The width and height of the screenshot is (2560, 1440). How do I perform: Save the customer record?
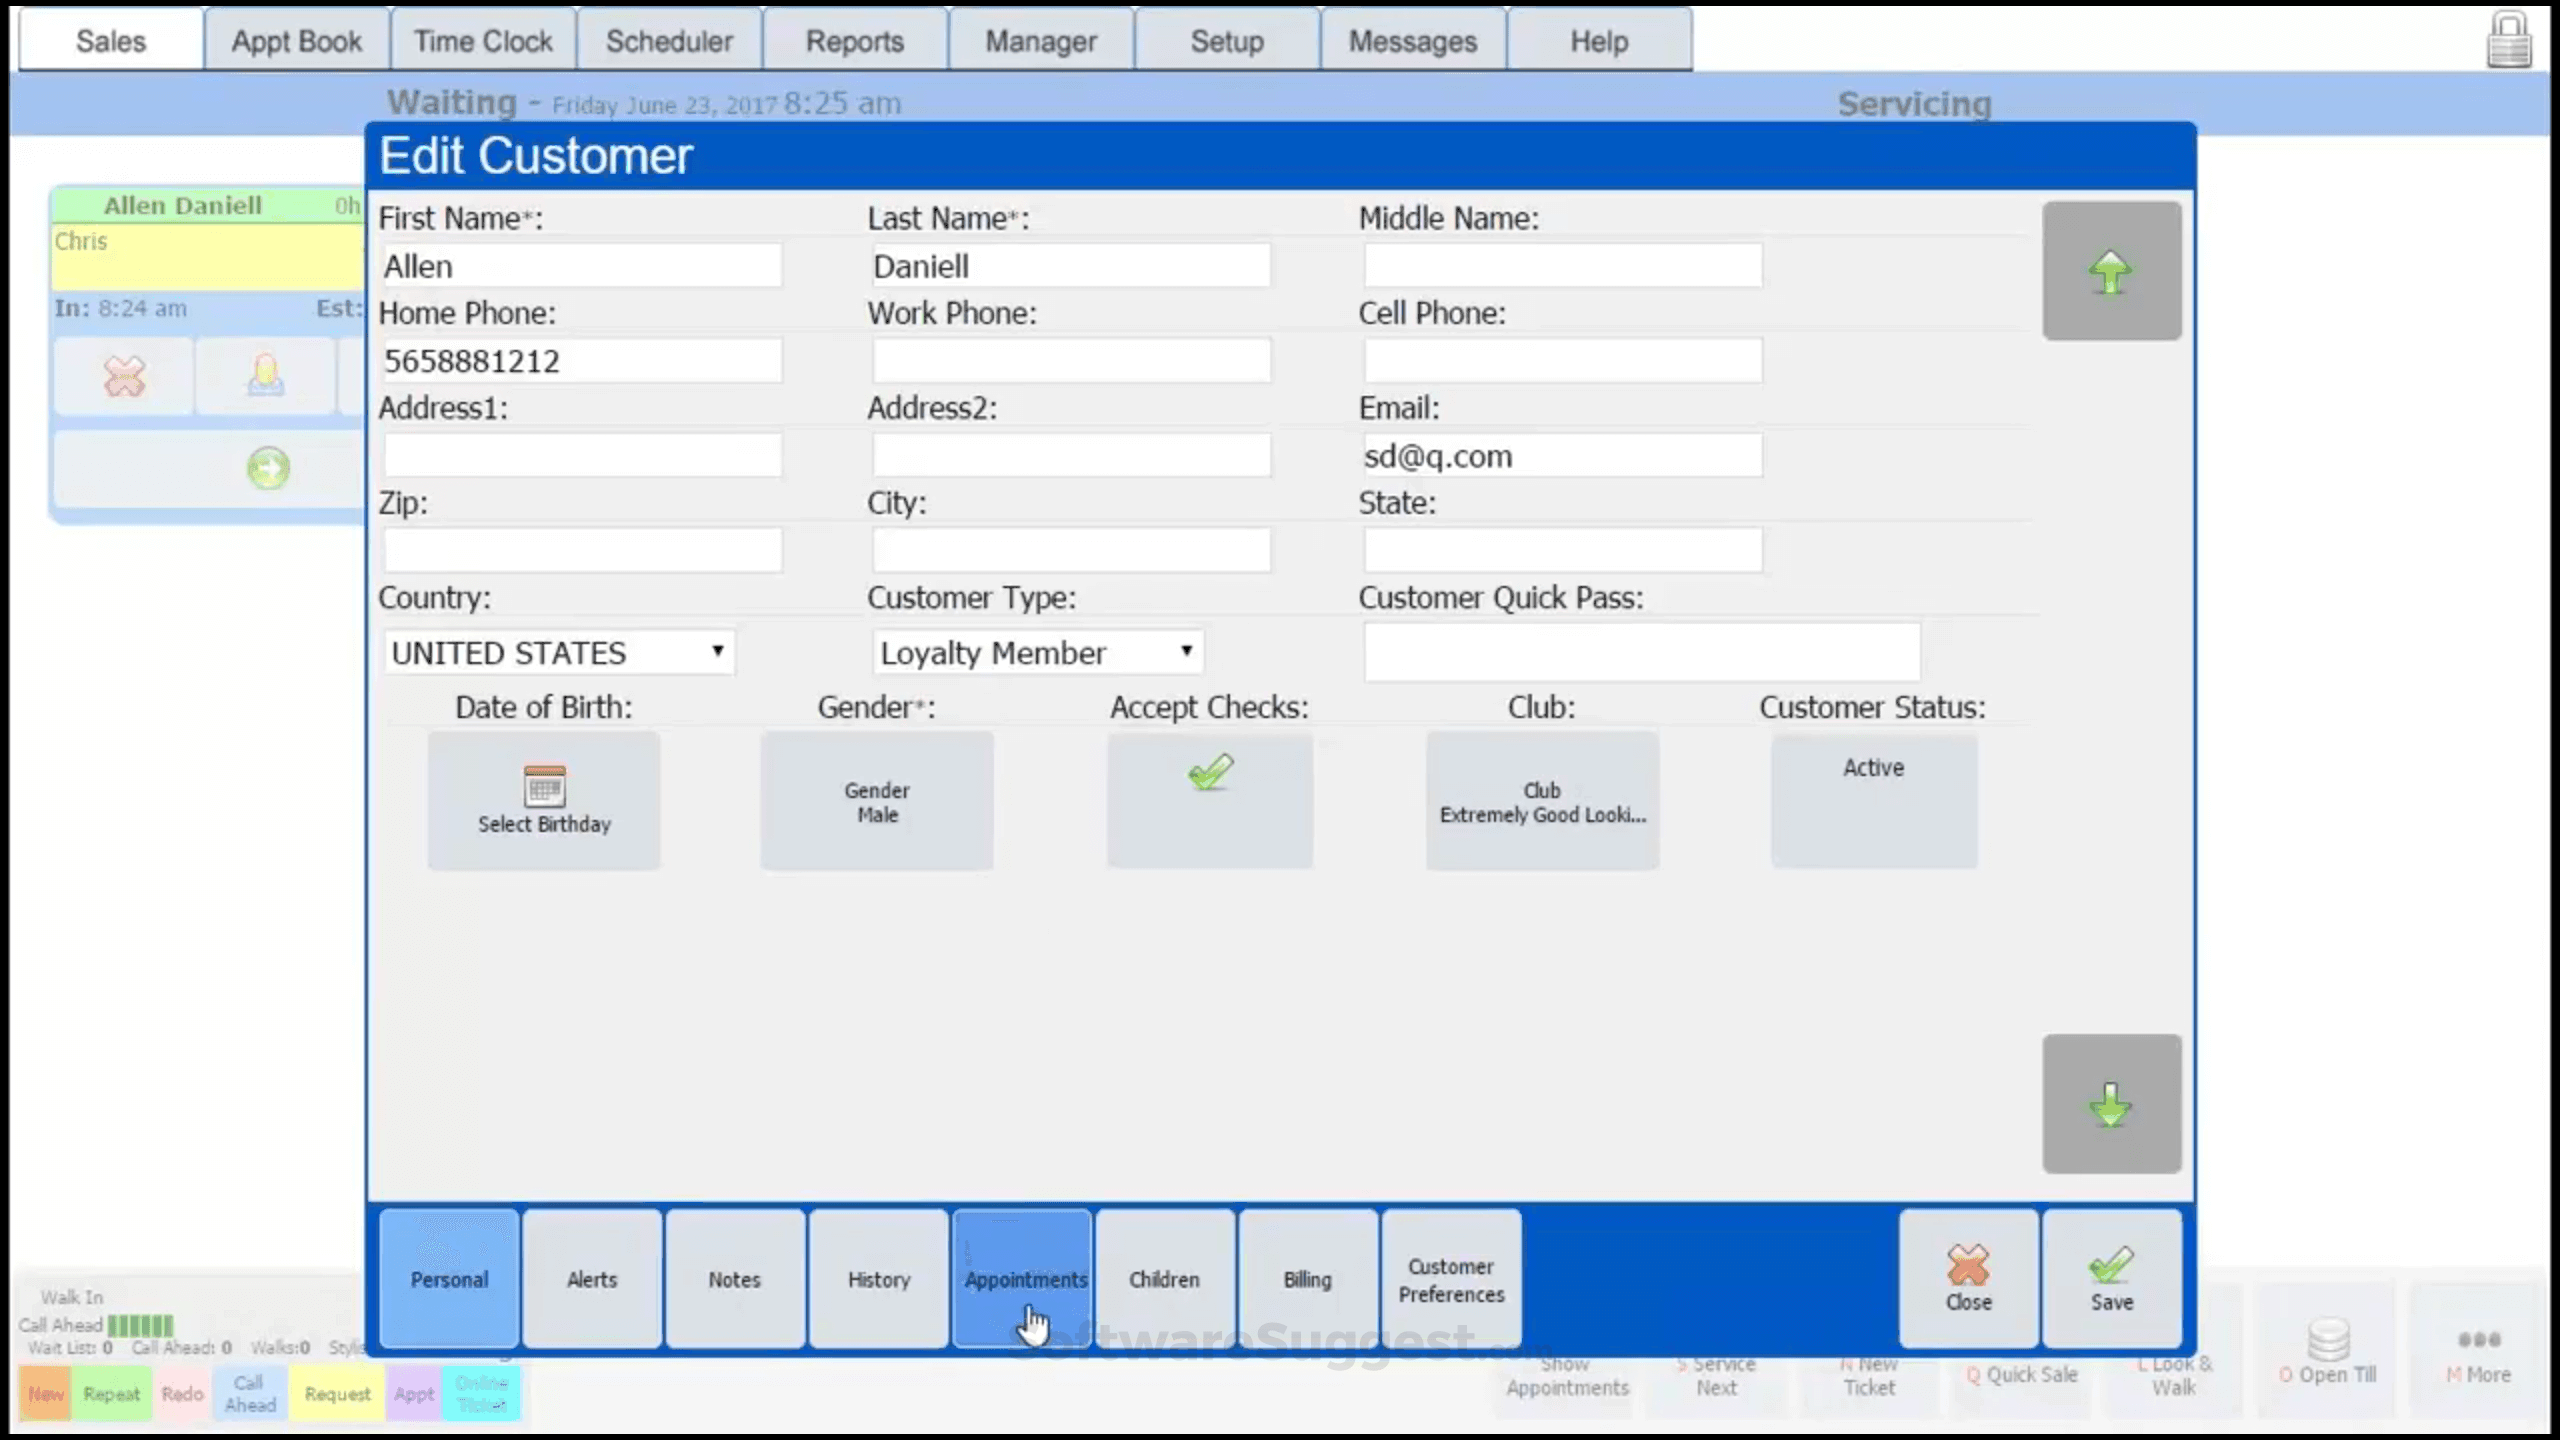(2112, 1277)
